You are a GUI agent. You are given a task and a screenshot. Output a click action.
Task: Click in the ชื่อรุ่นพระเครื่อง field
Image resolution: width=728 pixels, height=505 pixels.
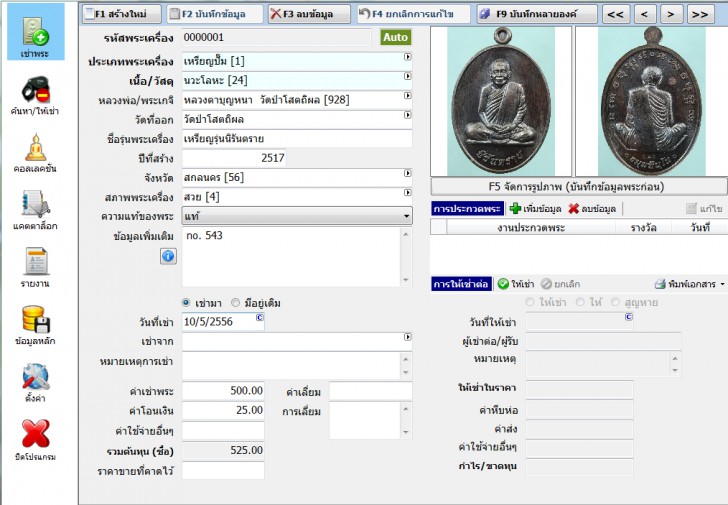pos(297,139)
